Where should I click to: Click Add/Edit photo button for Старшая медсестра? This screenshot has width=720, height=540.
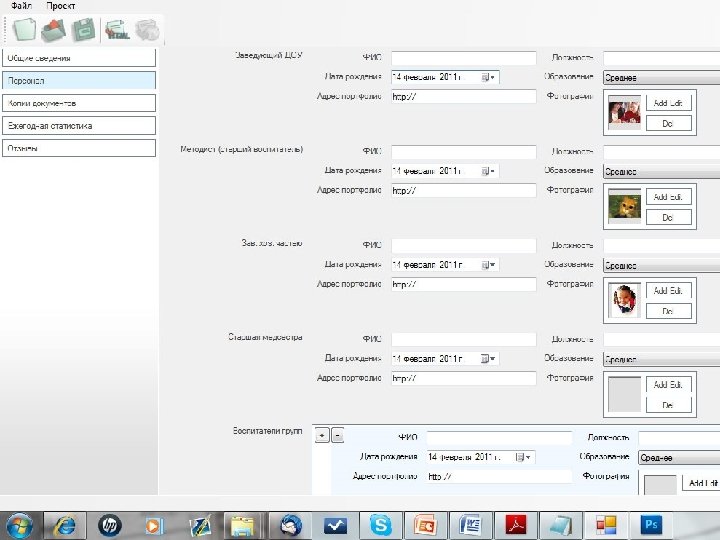tap(669, 384)
